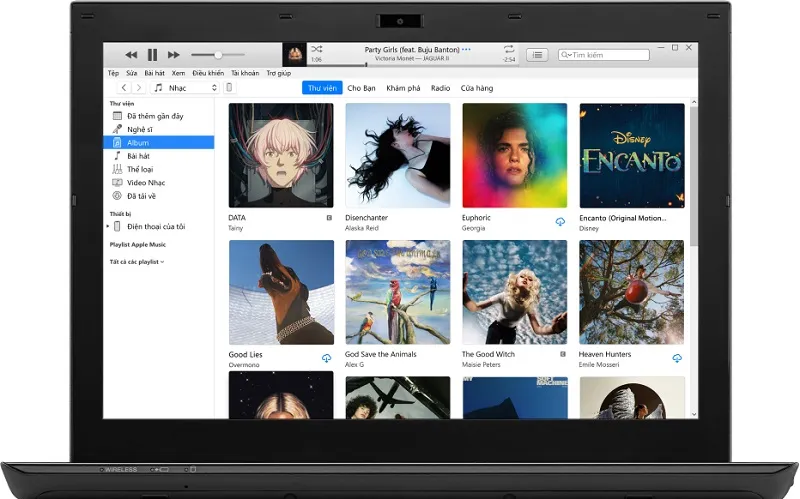This screenshot has height=499, width=800.
Task: Skip to next track button
Action: tap(173, 55)
